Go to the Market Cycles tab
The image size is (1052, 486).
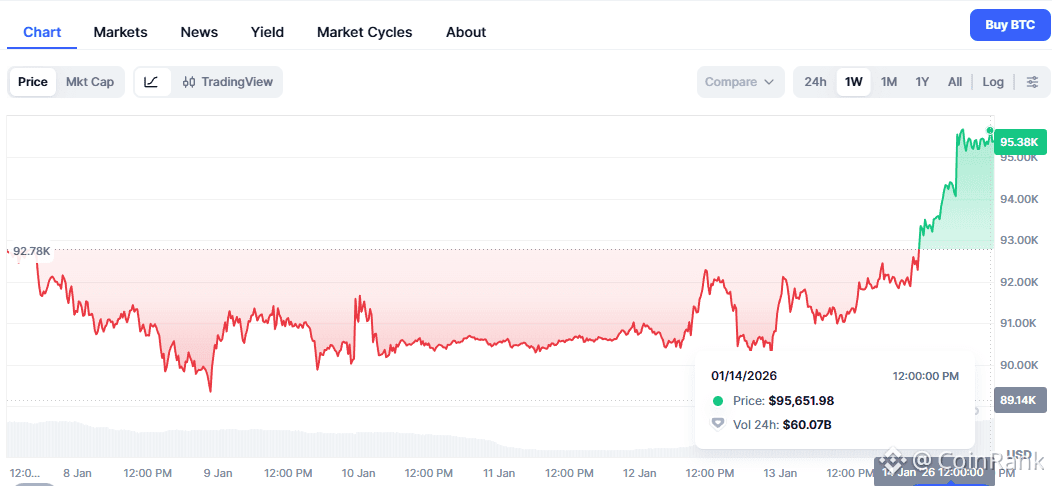point(364,32)
